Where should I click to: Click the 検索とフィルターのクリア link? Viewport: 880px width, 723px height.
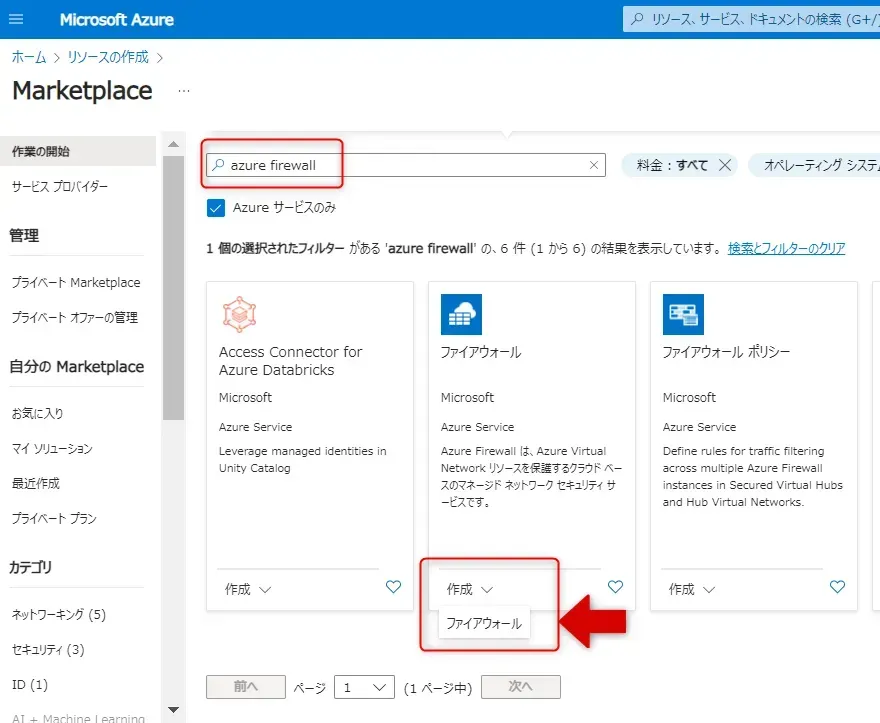point(786,248)
